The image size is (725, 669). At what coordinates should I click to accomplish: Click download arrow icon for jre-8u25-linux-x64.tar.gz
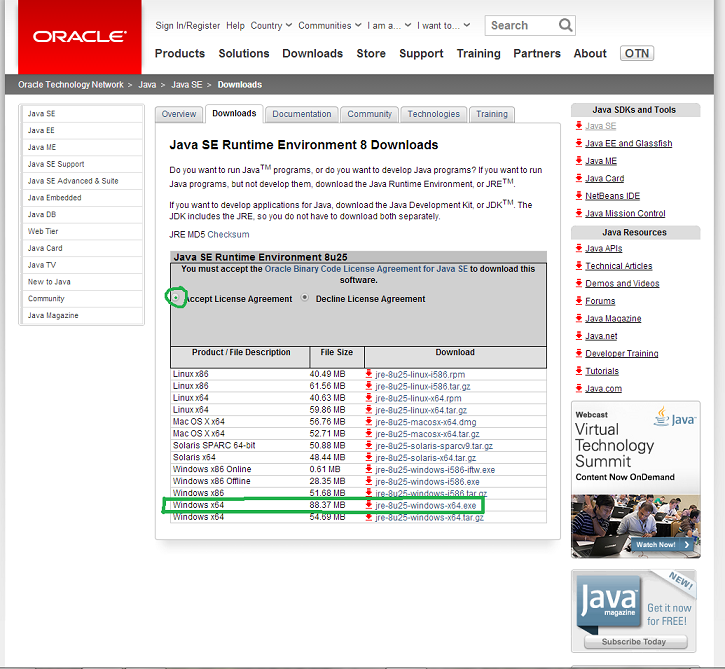[369, 409]
